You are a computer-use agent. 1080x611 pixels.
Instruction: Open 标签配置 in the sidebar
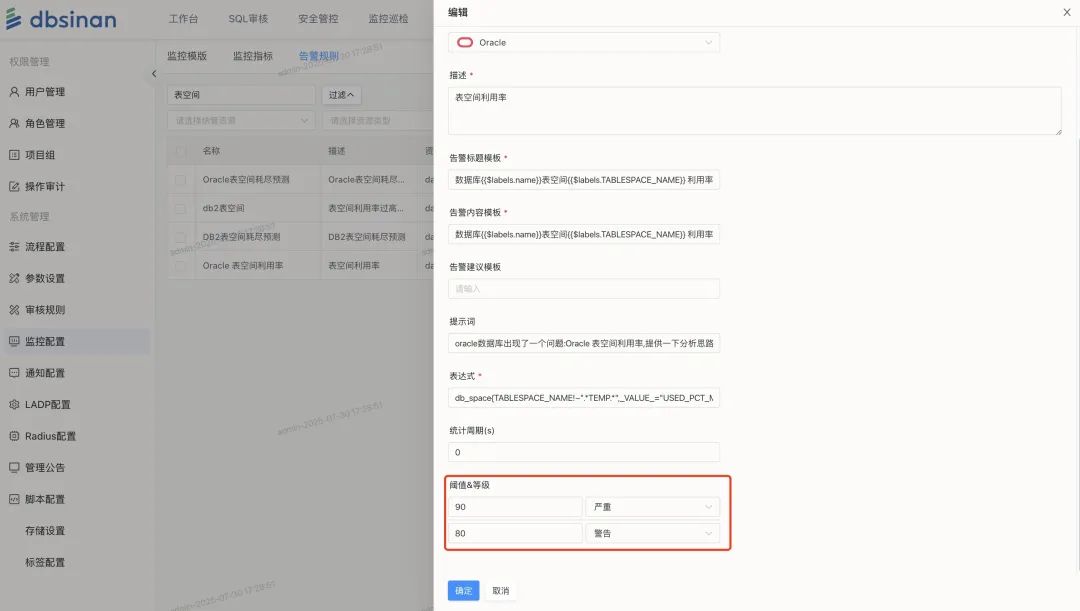(x=45, y=563)
